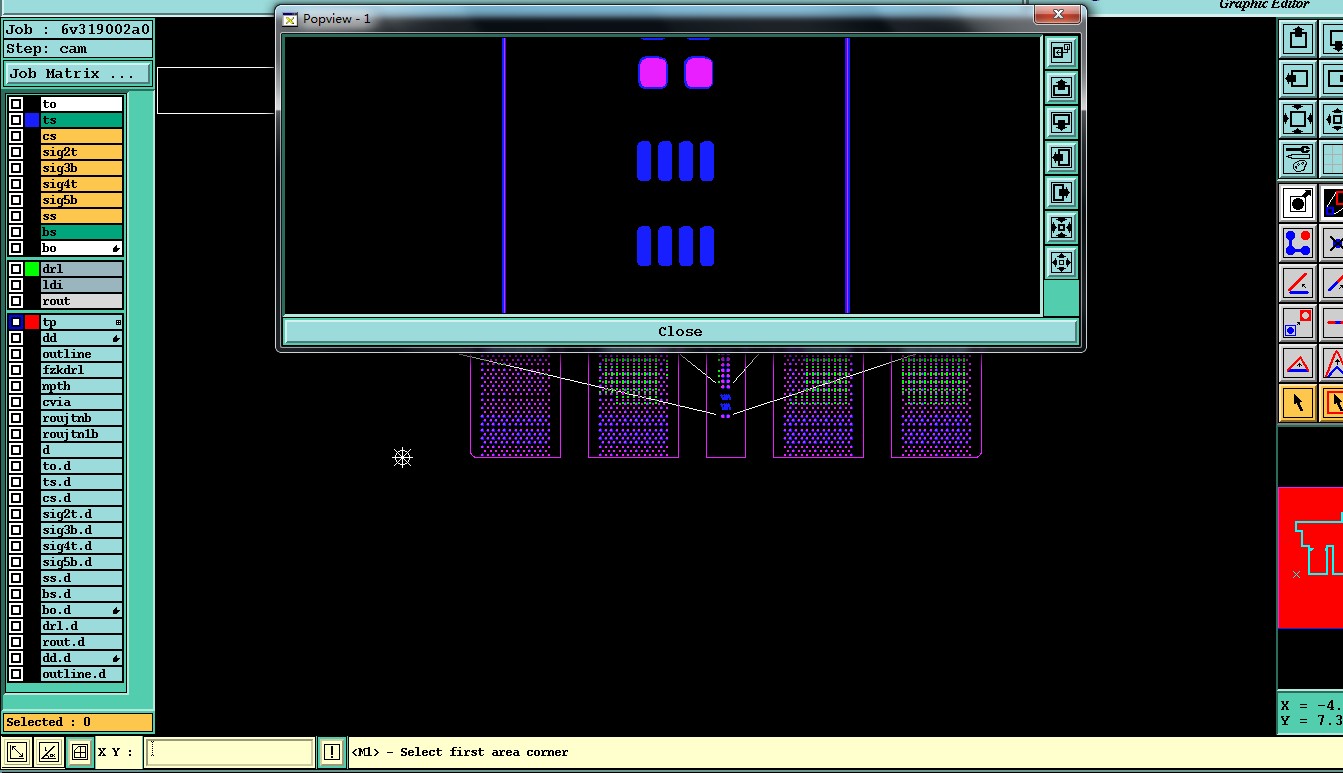Screen dimensions: 1343x773
Task: Select the sig5b layer row
Action: tap(82, 200)
